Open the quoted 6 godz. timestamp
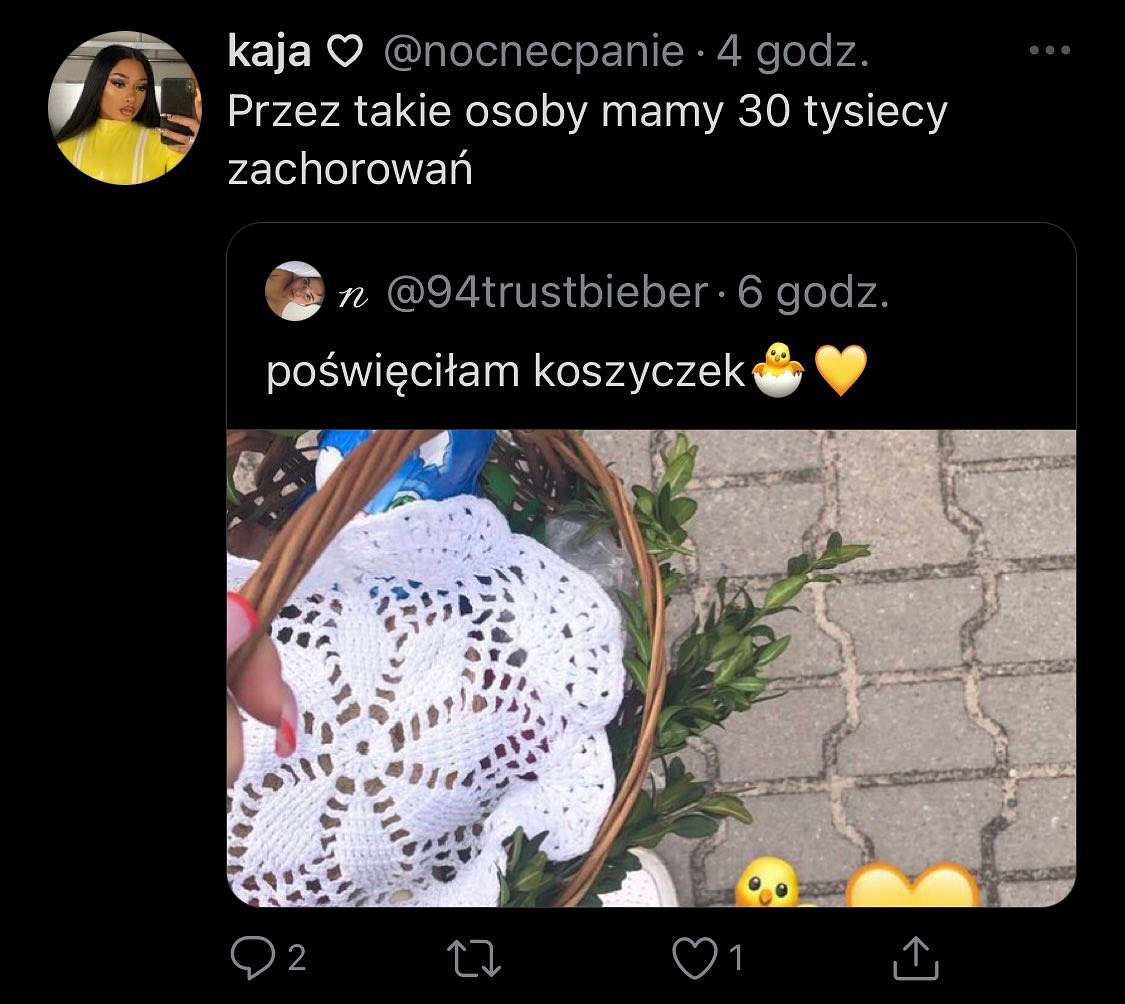This screenshot has height=1004, width=1125. [813, 292]
